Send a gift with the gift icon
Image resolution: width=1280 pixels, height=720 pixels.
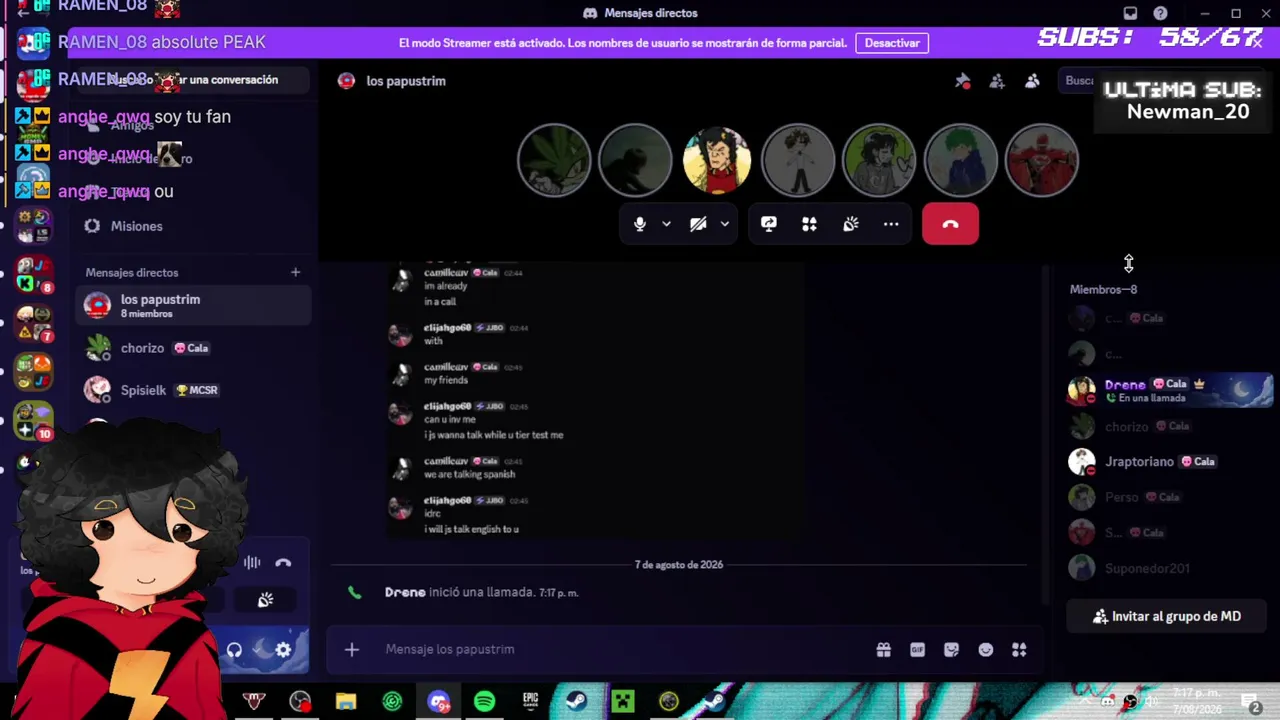coord(884,650)
